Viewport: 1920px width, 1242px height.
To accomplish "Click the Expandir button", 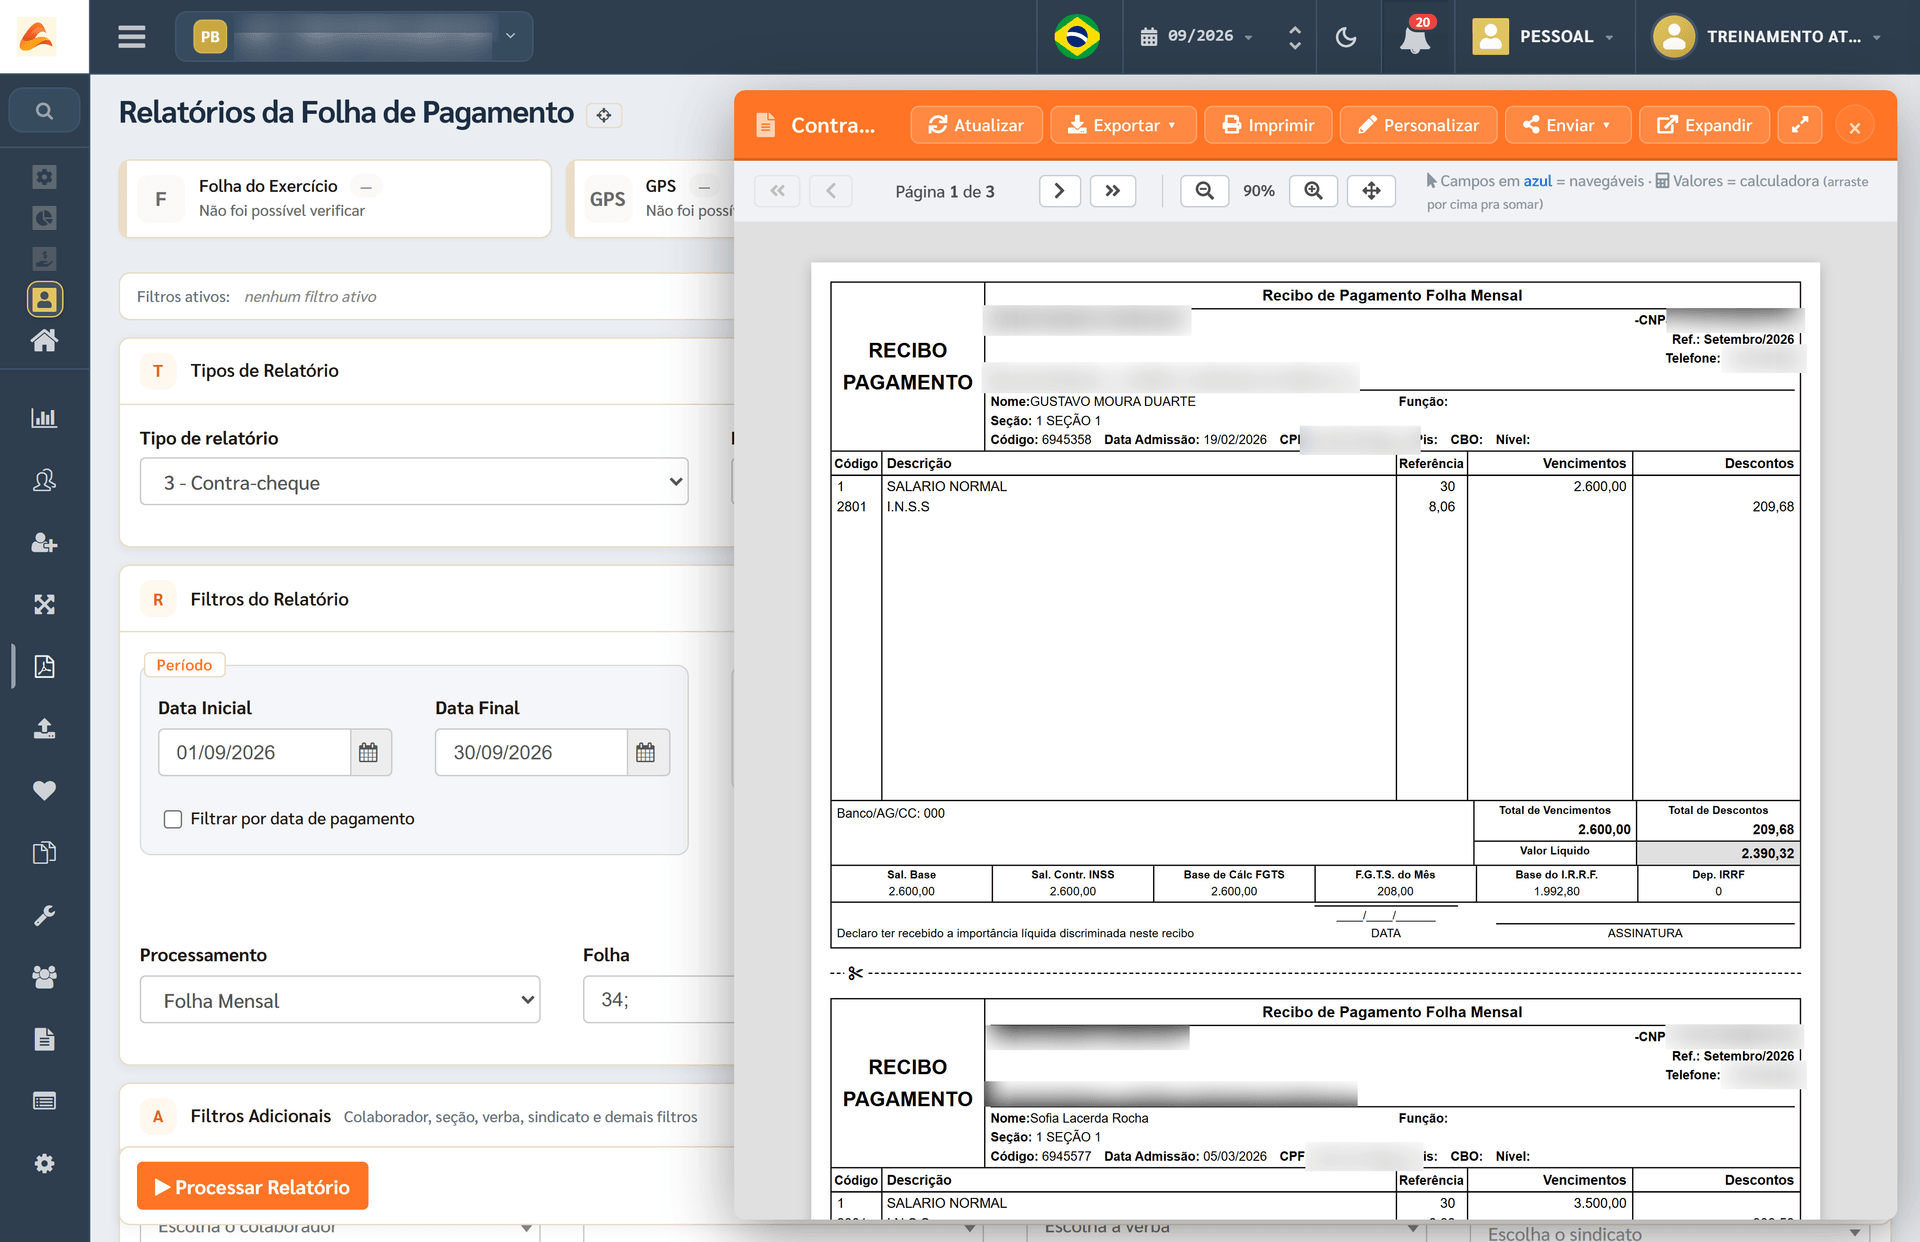I will (x=1704, y=125).
